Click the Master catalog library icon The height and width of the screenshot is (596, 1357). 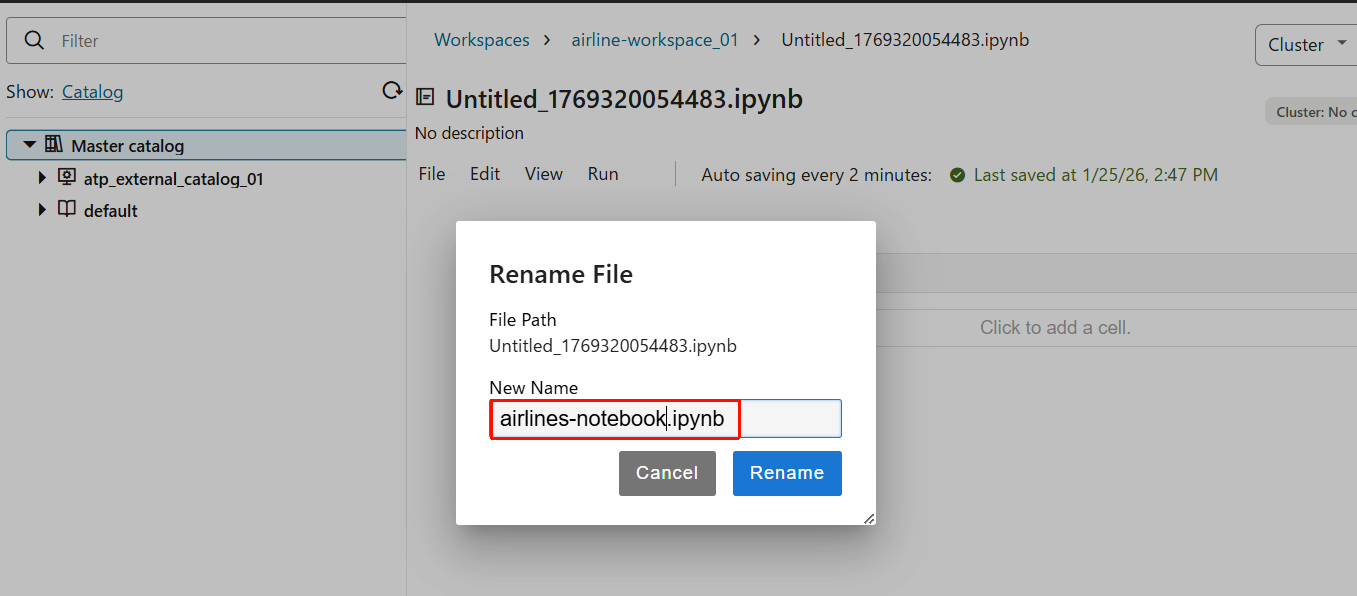54,145
